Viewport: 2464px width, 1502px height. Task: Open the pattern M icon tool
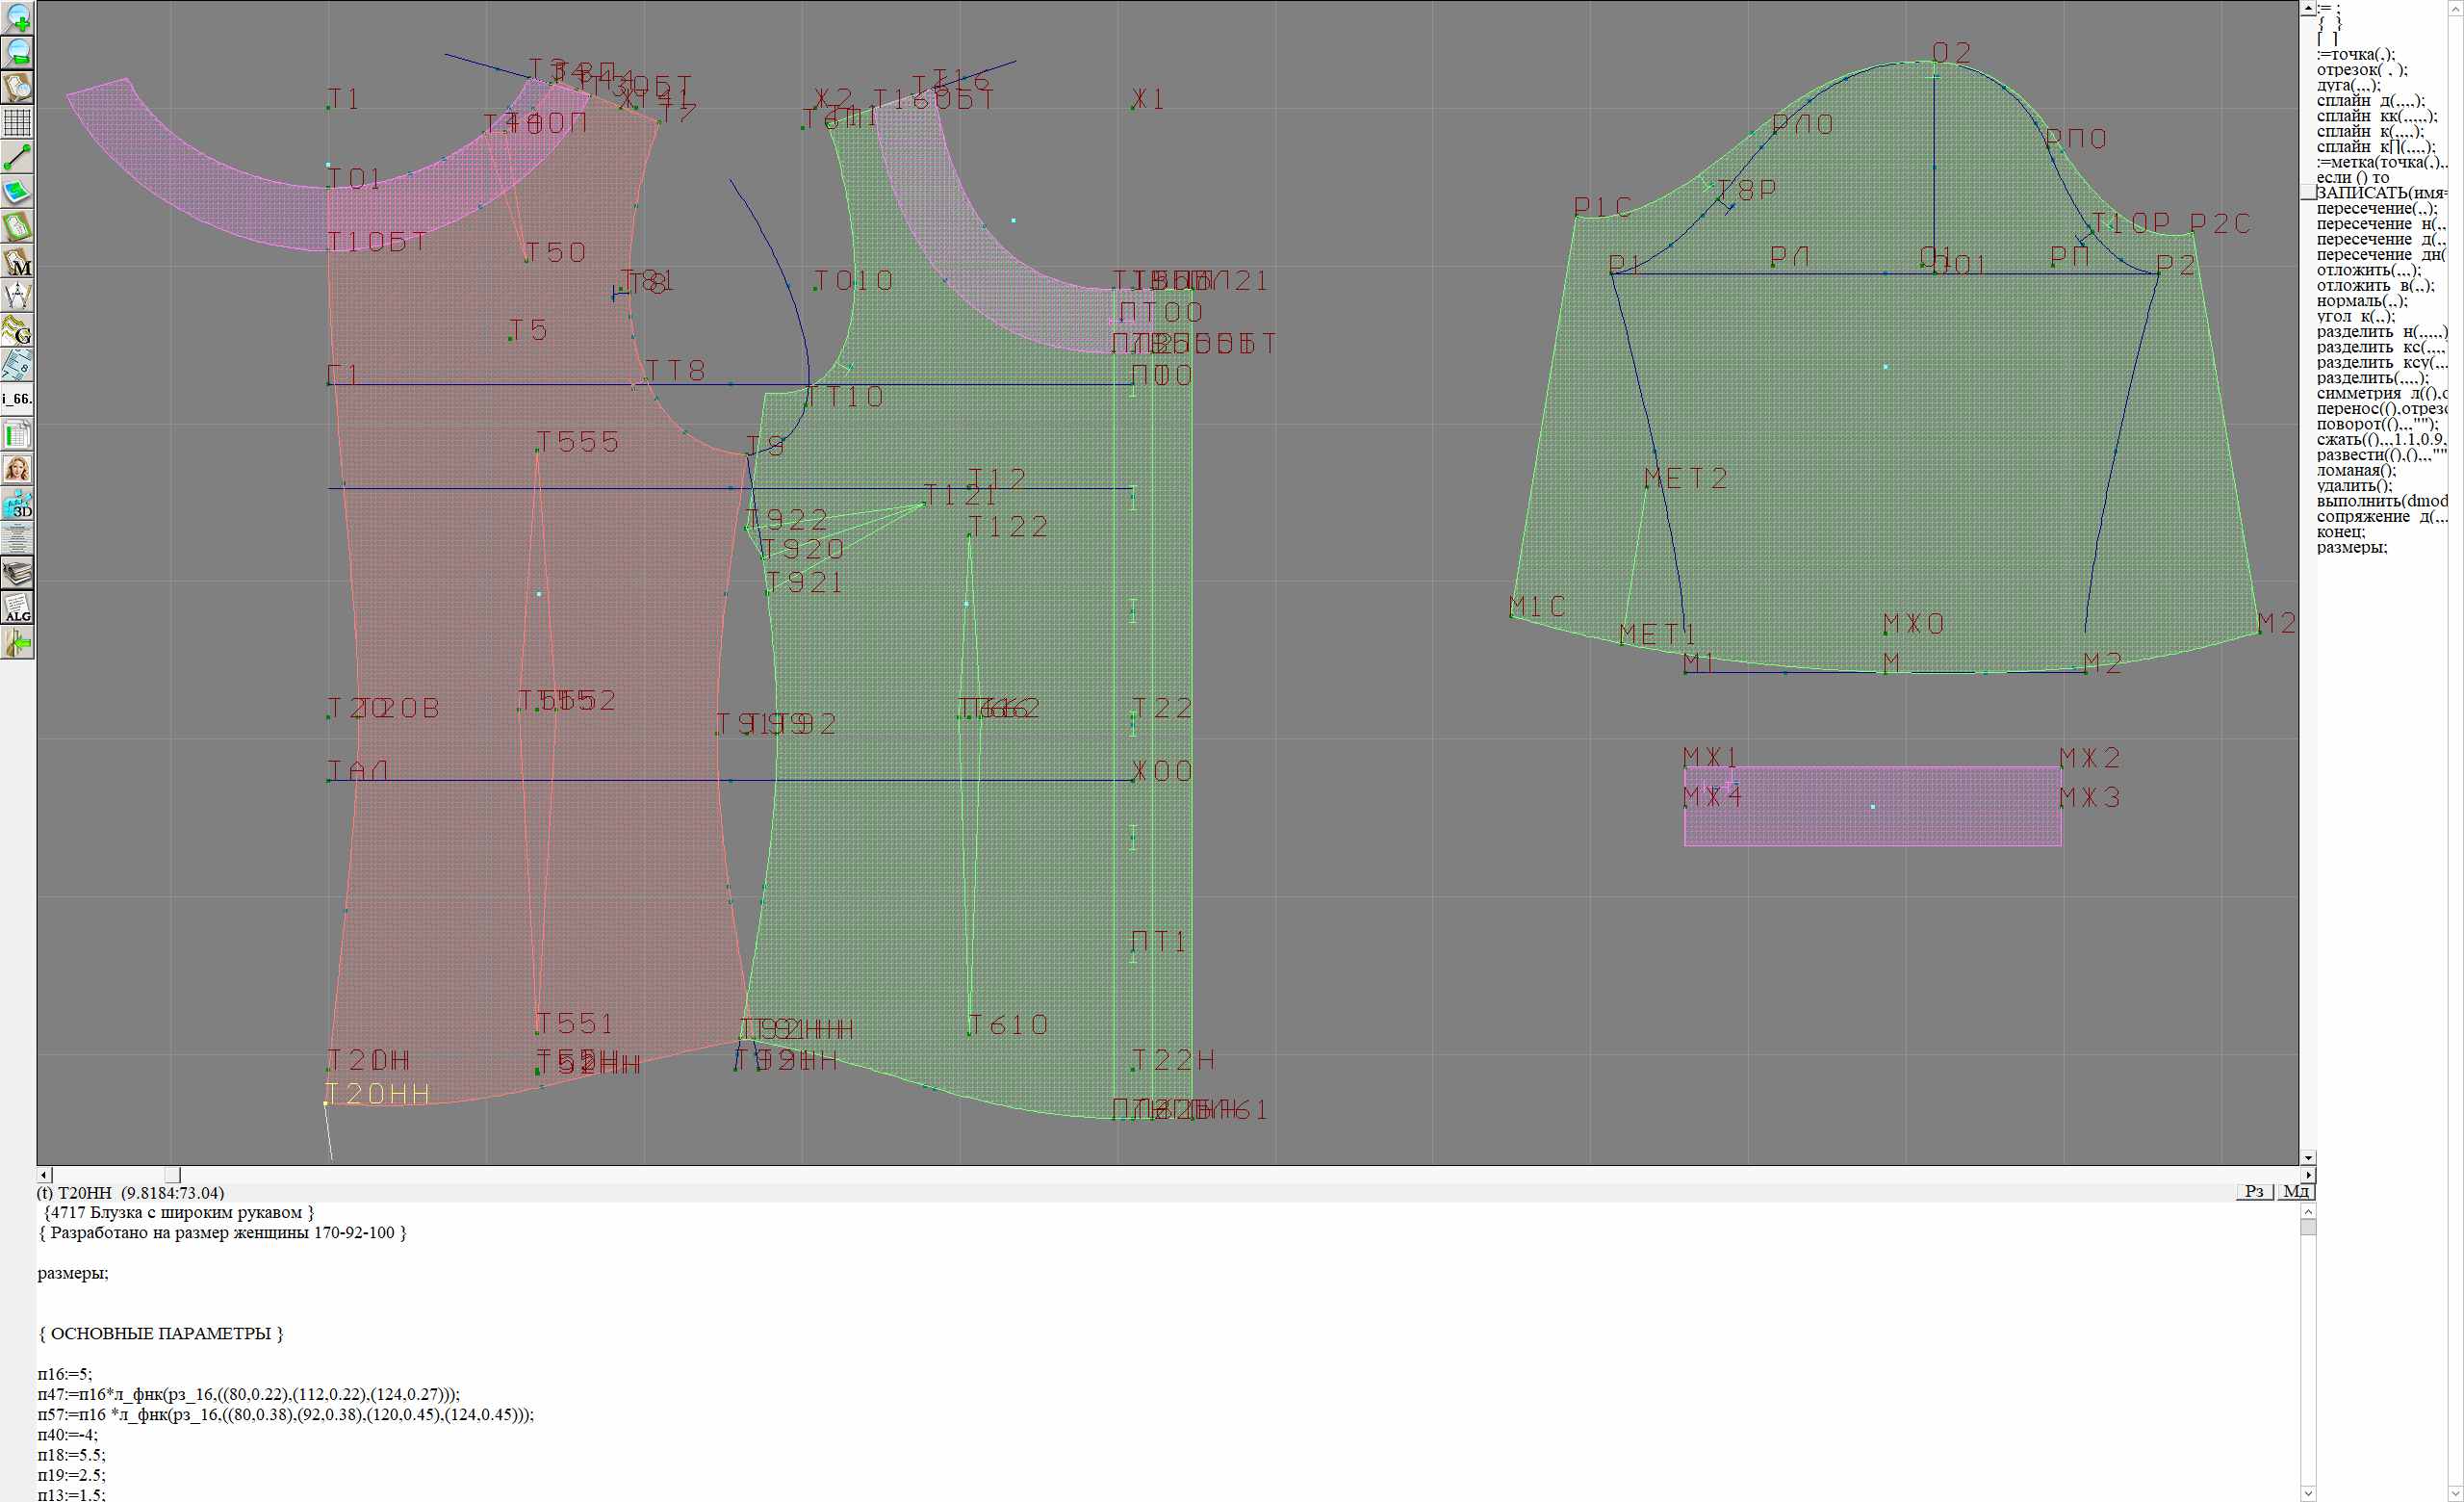pos(18,262)
